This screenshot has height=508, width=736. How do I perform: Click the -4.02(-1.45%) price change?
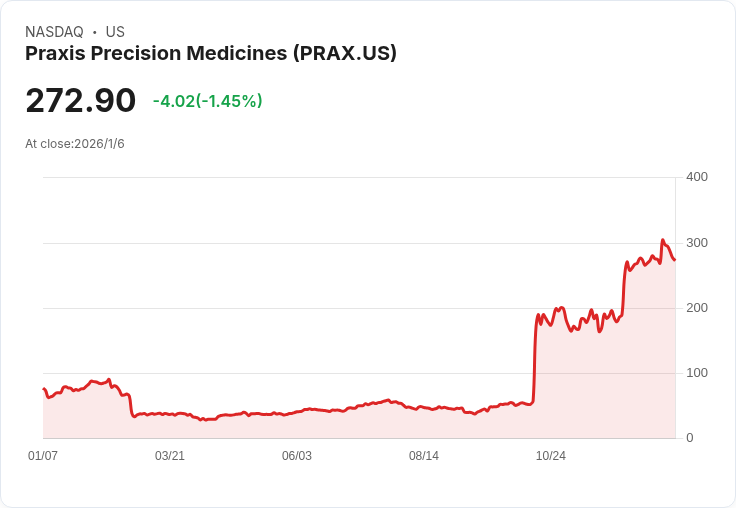click(x=207, y=101)
